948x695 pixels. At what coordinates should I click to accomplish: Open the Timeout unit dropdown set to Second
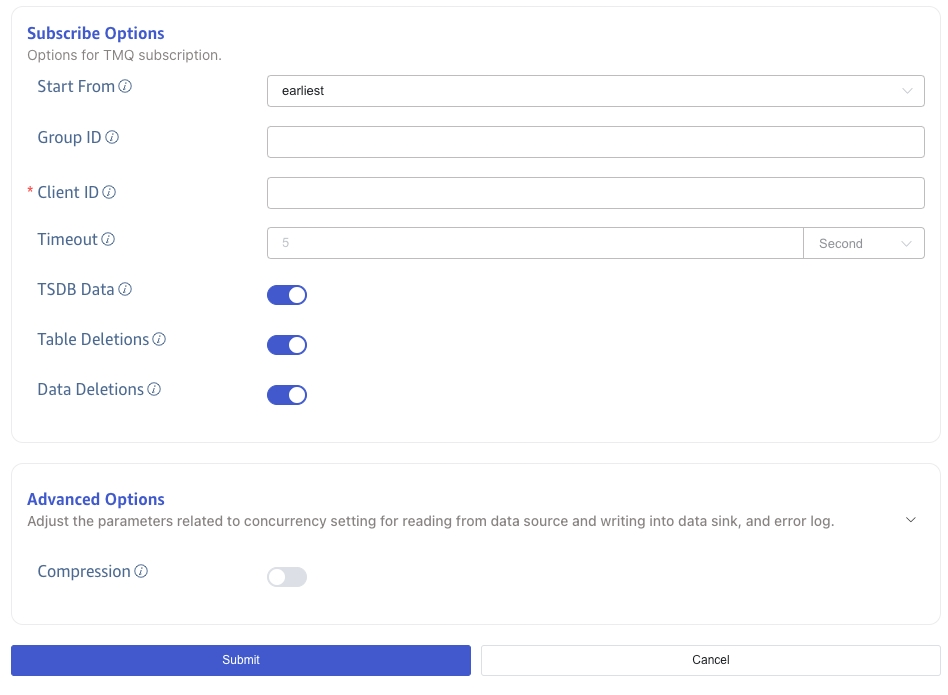click(863, 244)
